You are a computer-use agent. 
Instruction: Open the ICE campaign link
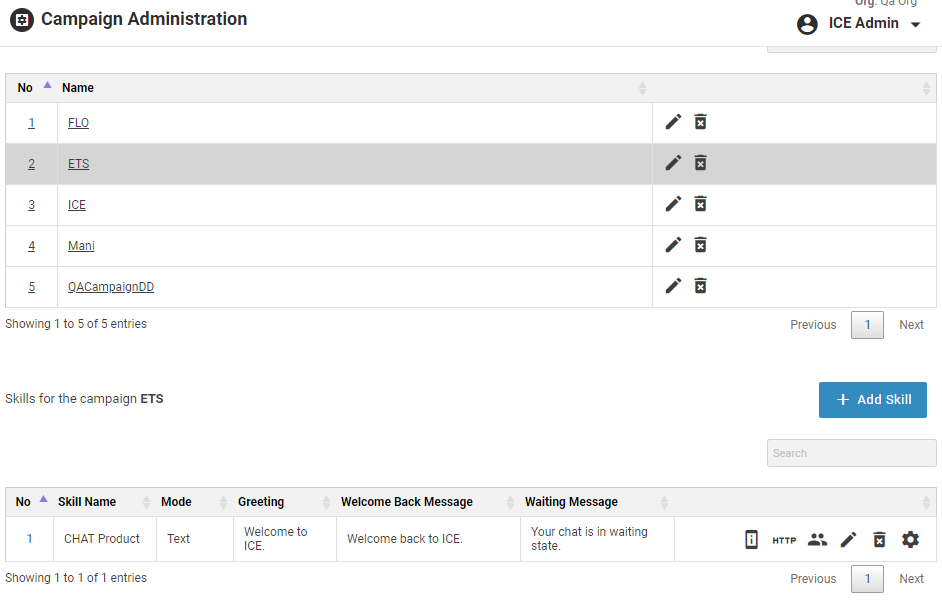pos(77,205)
